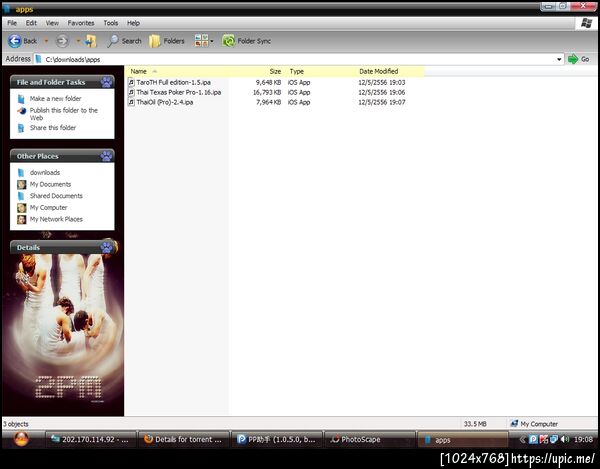Open the Views dropdown arrow
Image resolution: width=600 pixels, height=469 pixels.
pyautogui.click(x=212, y=41)
